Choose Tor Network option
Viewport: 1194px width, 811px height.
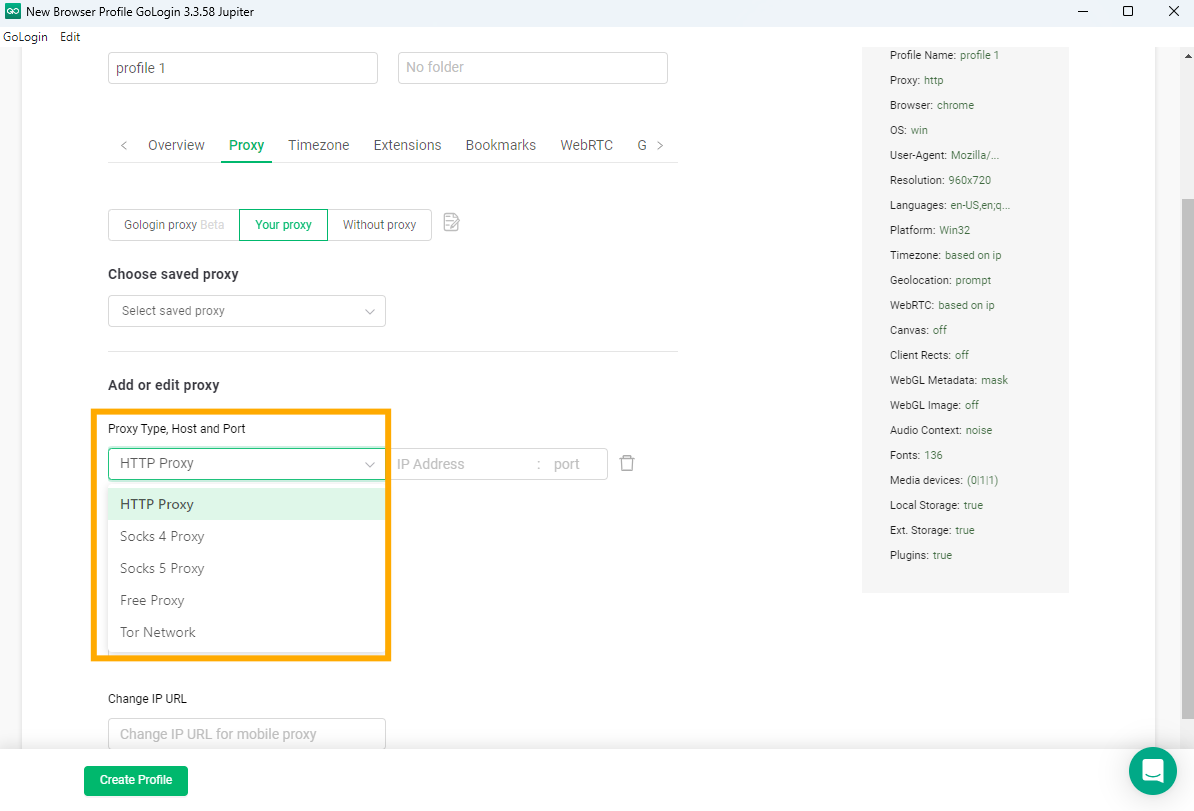pos(247,632)
